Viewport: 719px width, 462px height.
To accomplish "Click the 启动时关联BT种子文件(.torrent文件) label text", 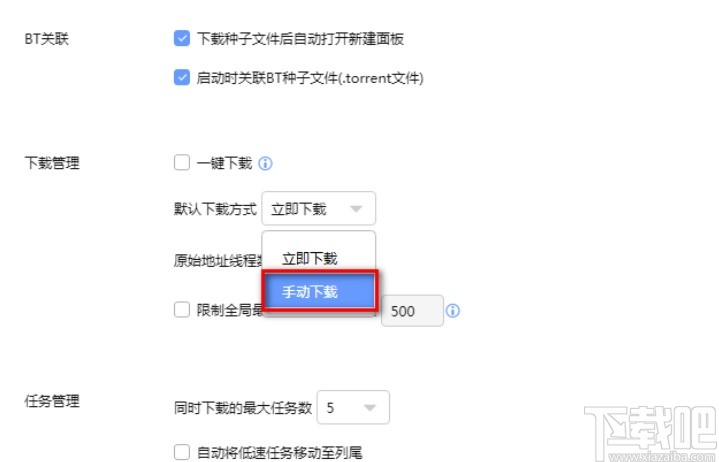I will pos(310,78).
